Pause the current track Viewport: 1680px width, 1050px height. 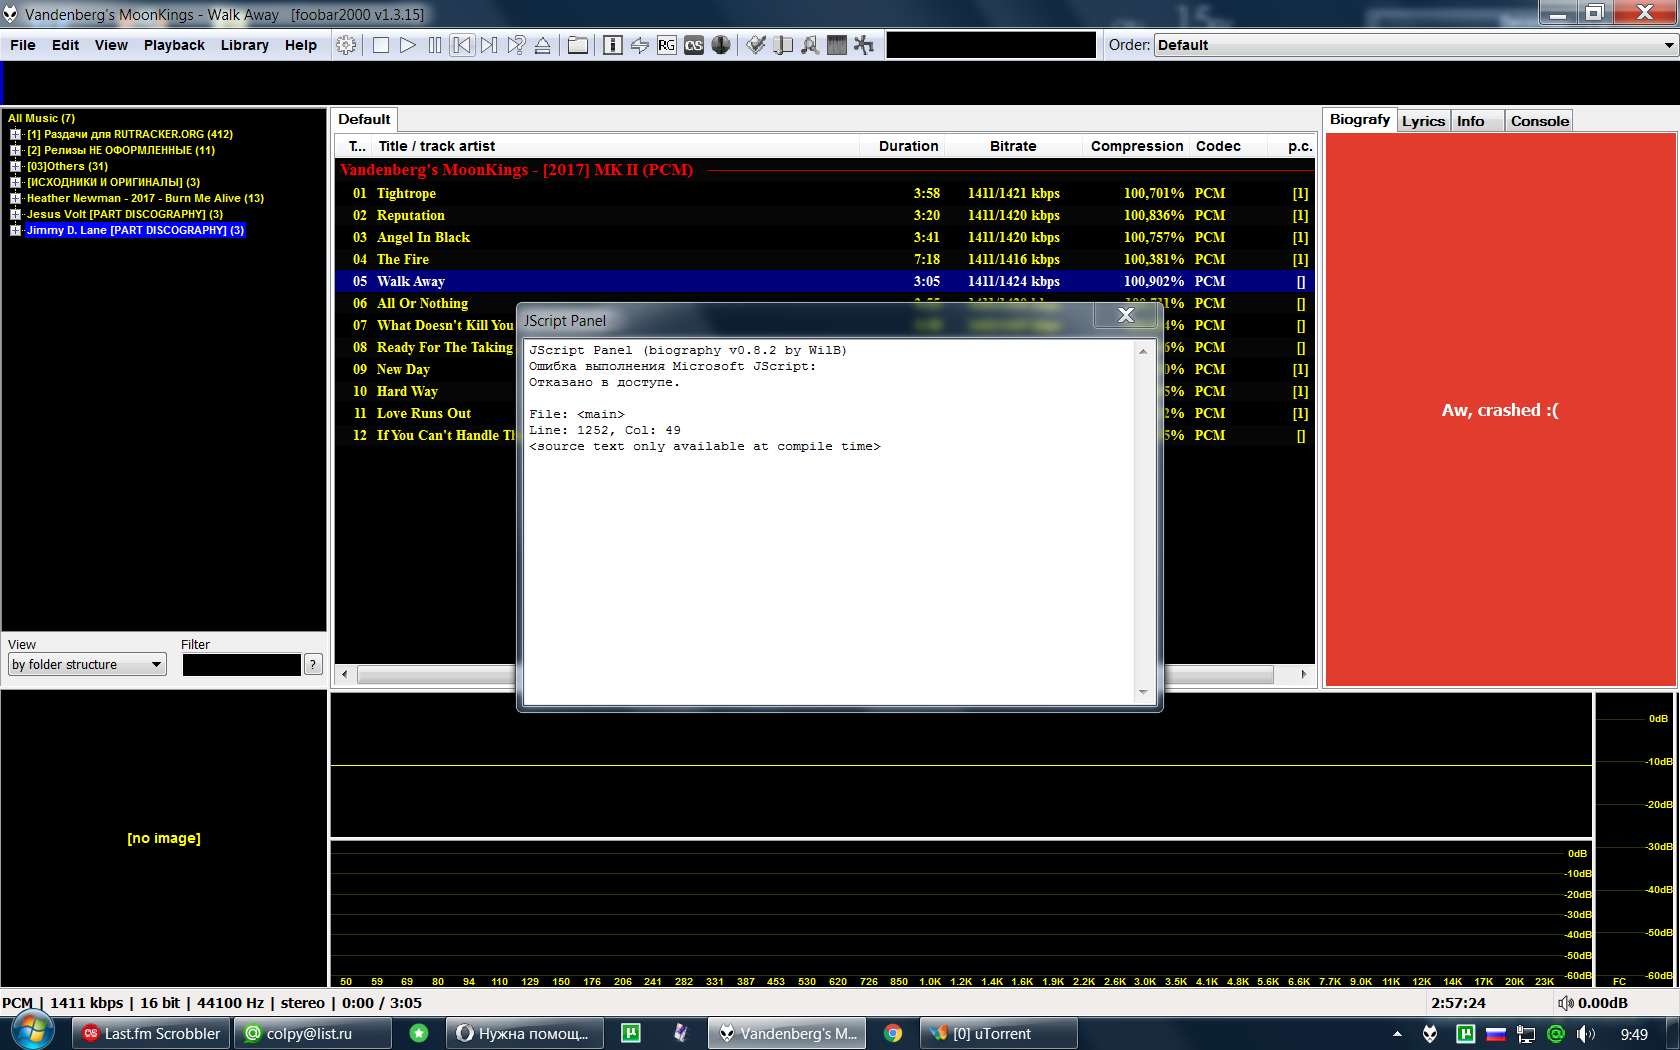click(x=434, y=45)
